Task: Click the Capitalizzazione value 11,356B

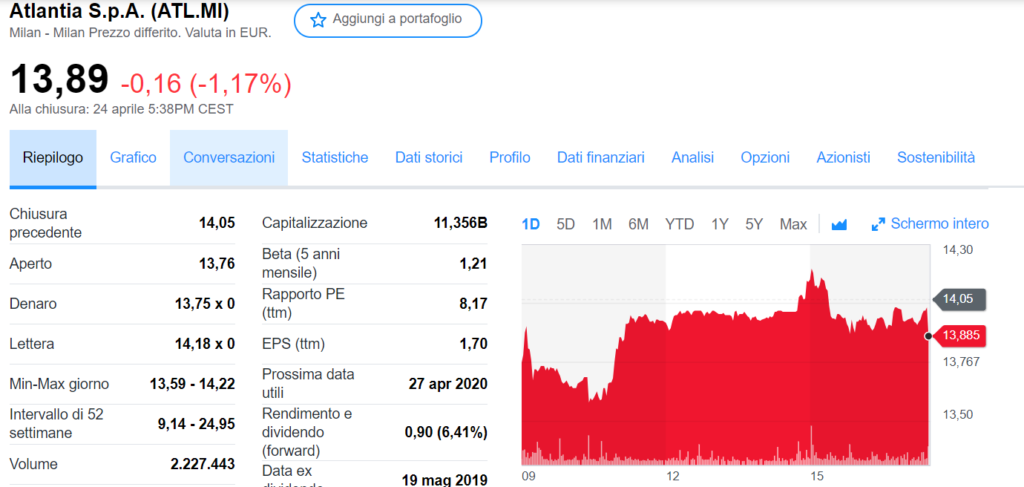Action: [460, 223]
